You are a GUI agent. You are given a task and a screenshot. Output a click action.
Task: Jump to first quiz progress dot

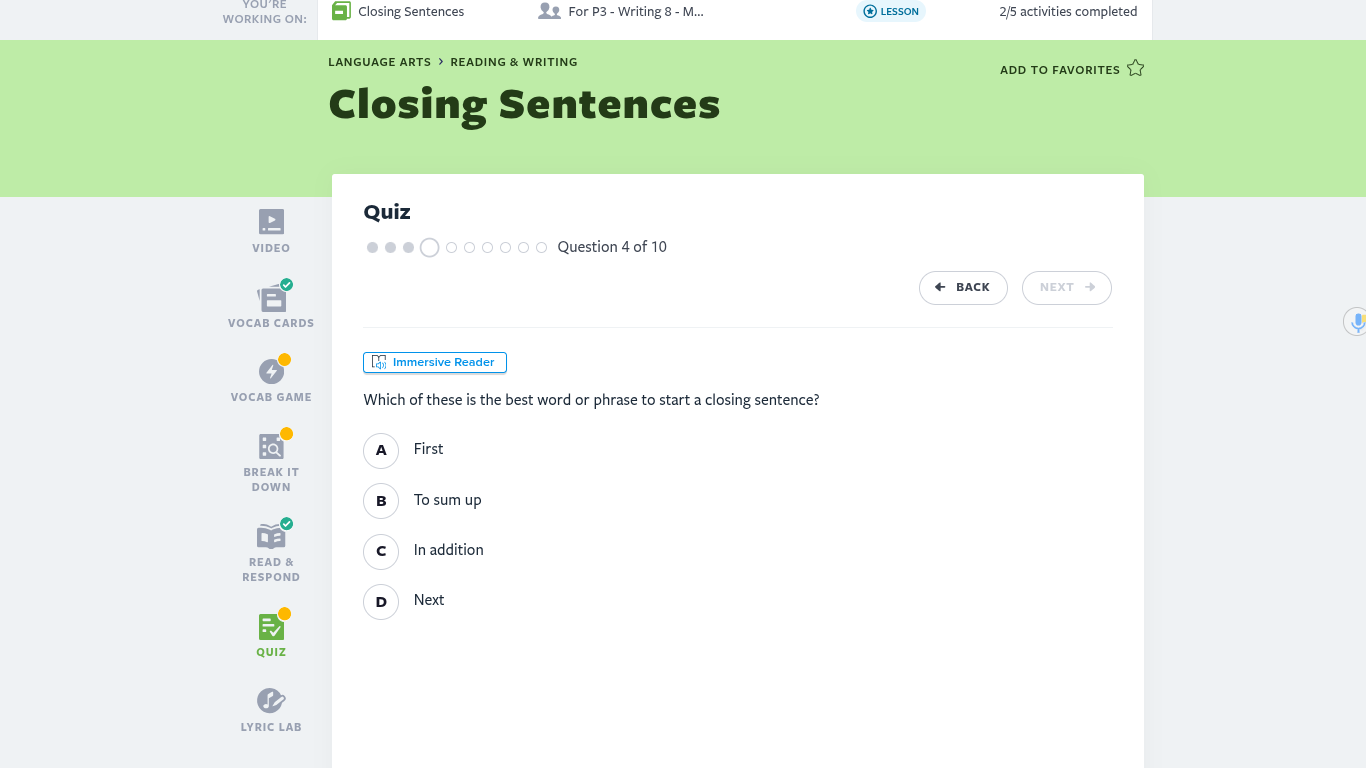click(x=372, y=247)
